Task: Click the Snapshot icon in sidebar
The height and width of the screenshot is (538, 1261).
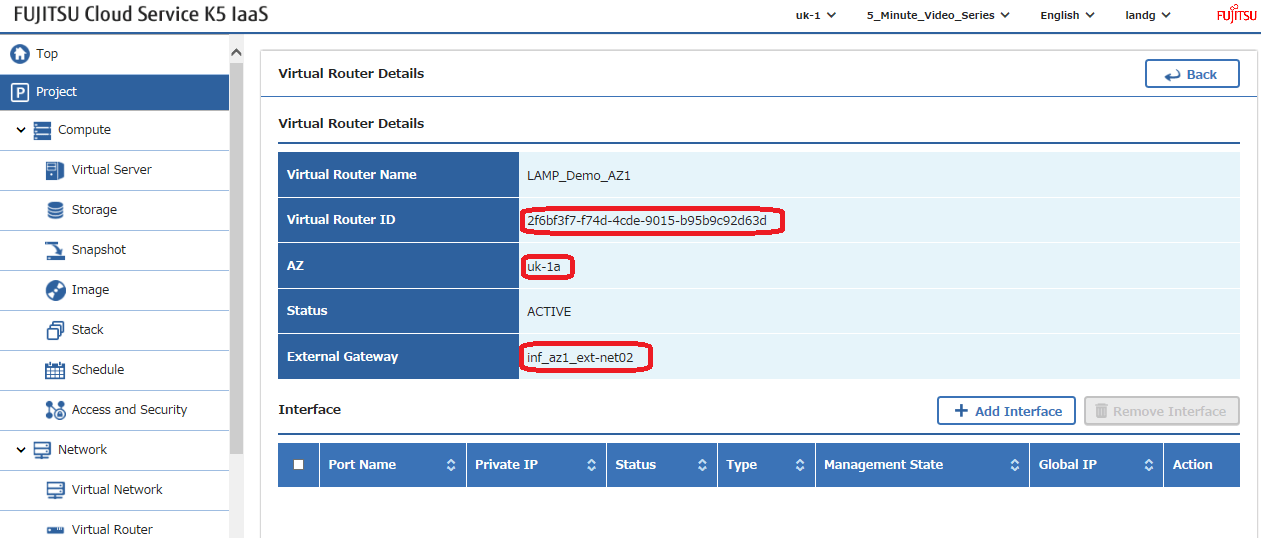Action: click(x=55, y=250)
